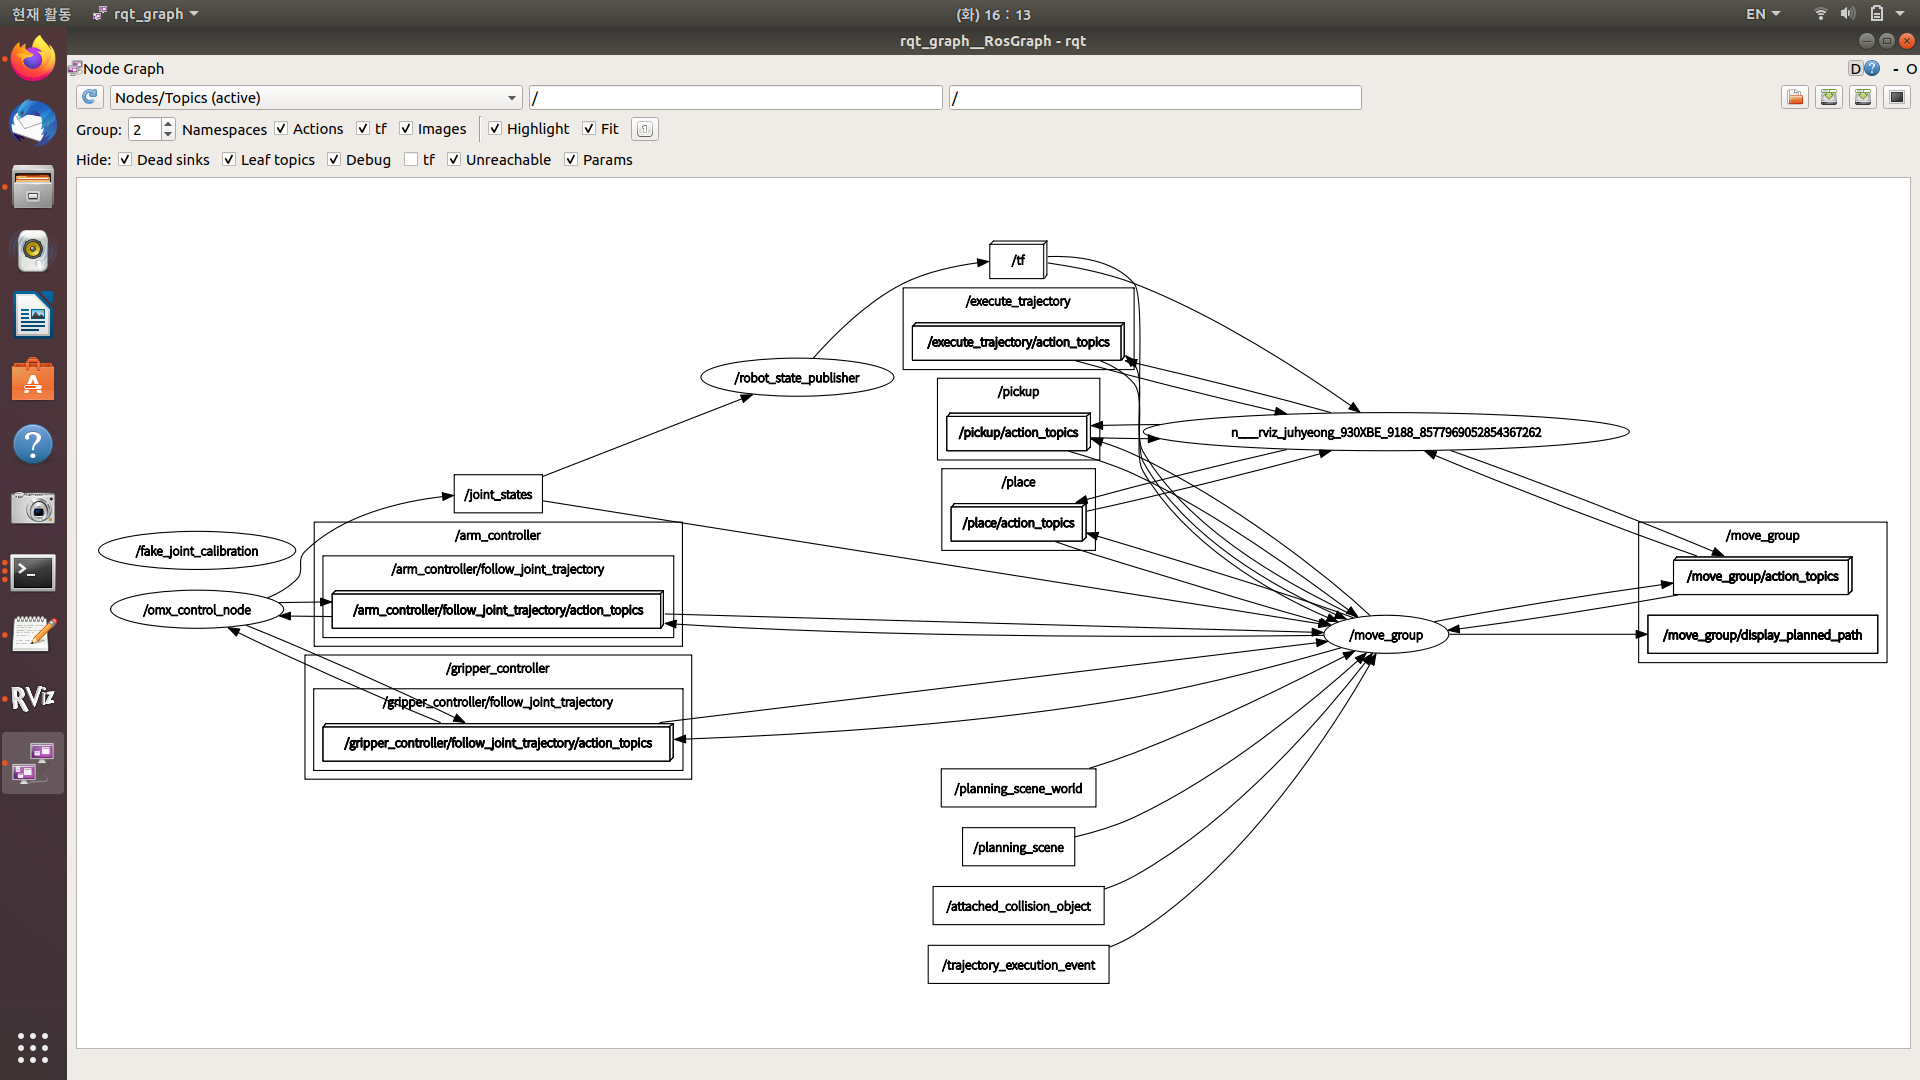Click the 현재 활동 activities button

click(x=41, y=14)
